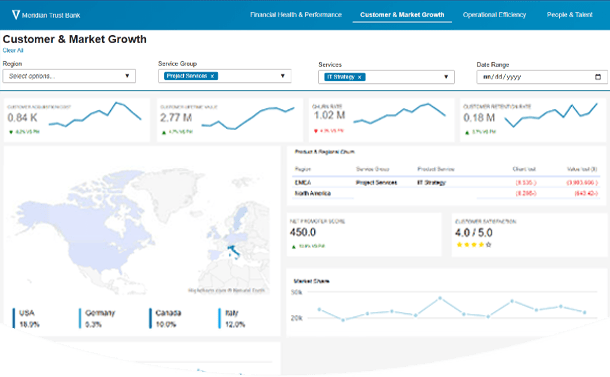
Task: Click the IT Strategy table cell
Action: click(431, 182)
